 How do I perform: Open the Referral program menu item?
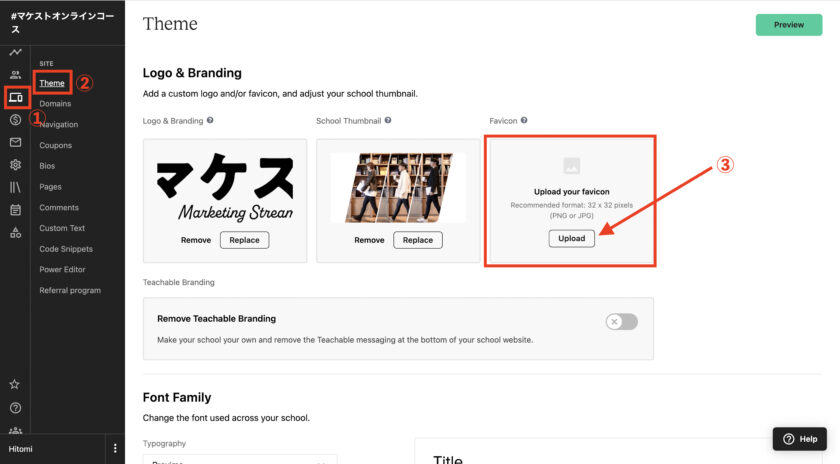70,290
